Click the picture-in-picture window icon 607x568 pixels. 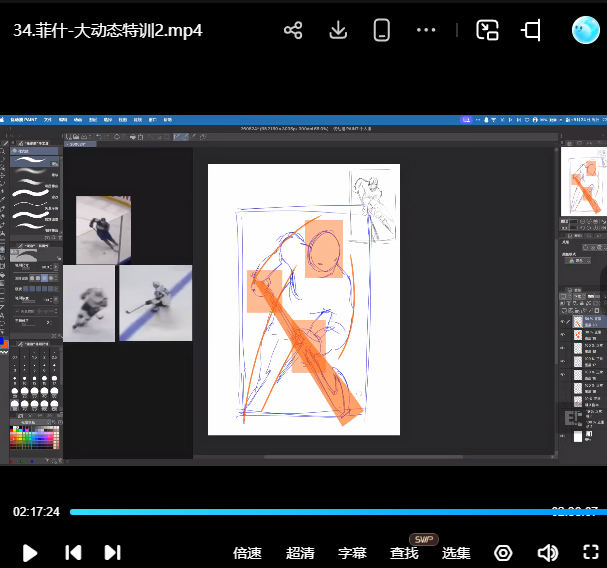[x=487, y=30]
